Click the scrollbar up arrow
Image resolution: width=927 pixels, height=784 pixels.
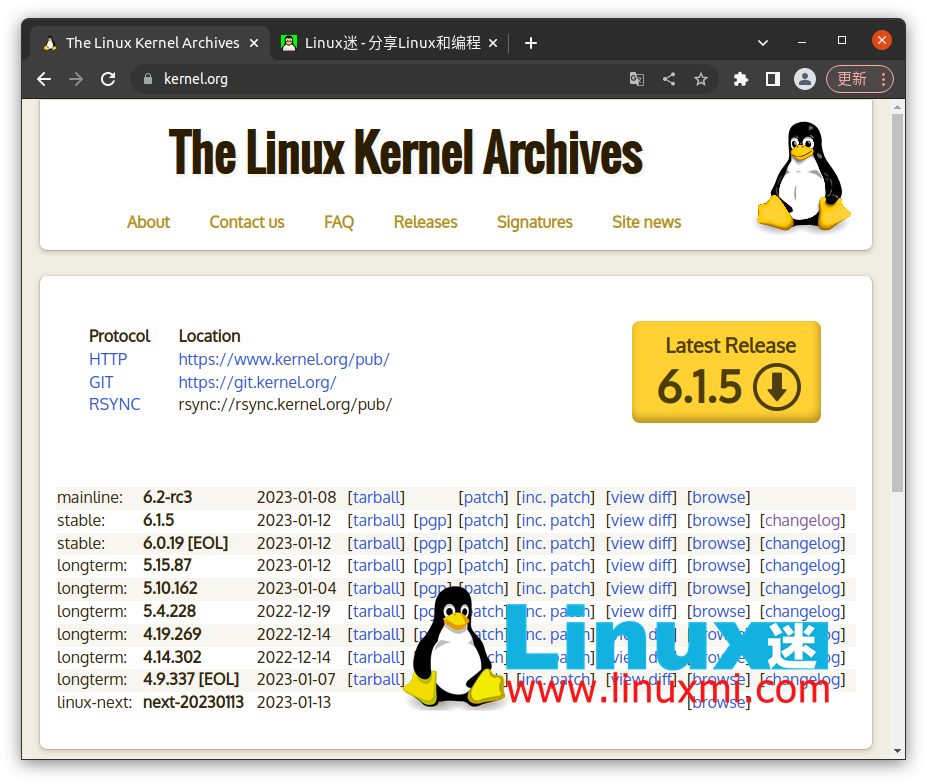coord(898,108)
